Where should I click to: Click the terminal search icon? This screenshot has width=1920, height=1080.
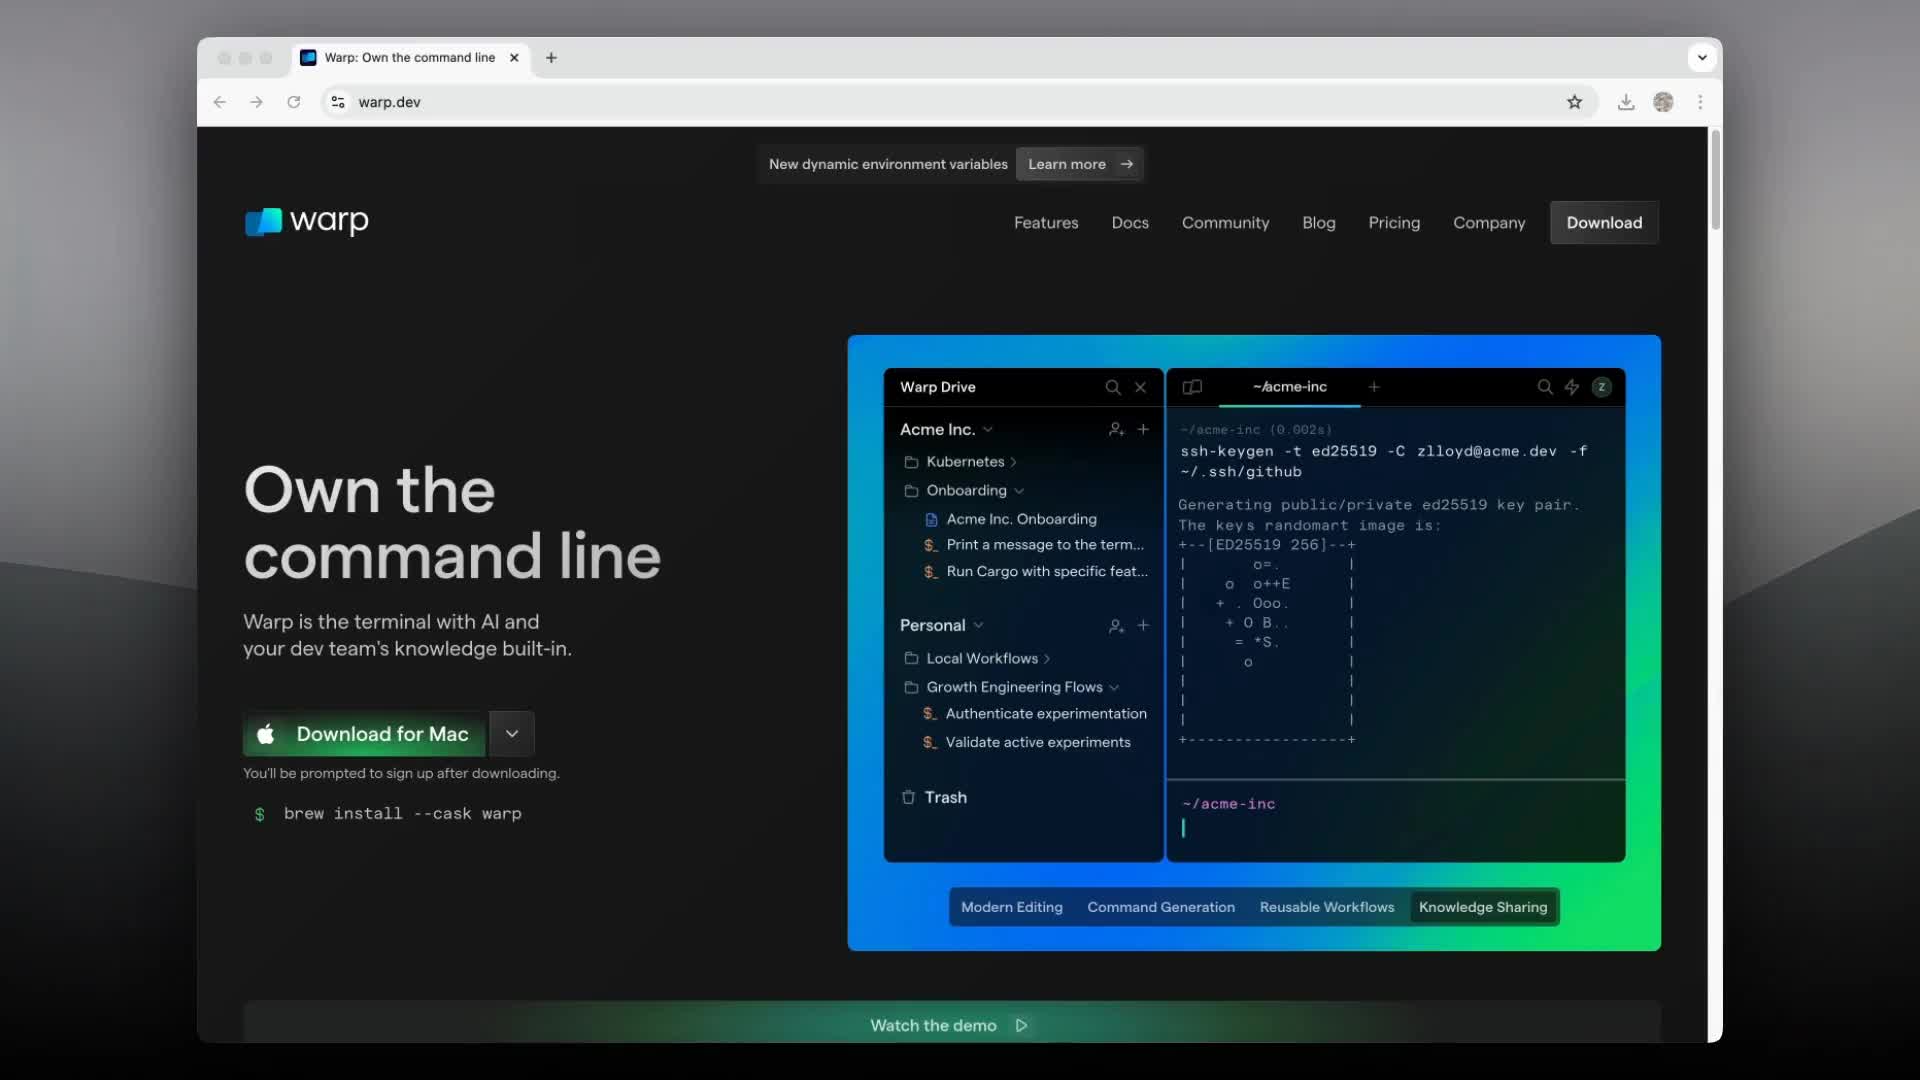[x=1545, y=386]
